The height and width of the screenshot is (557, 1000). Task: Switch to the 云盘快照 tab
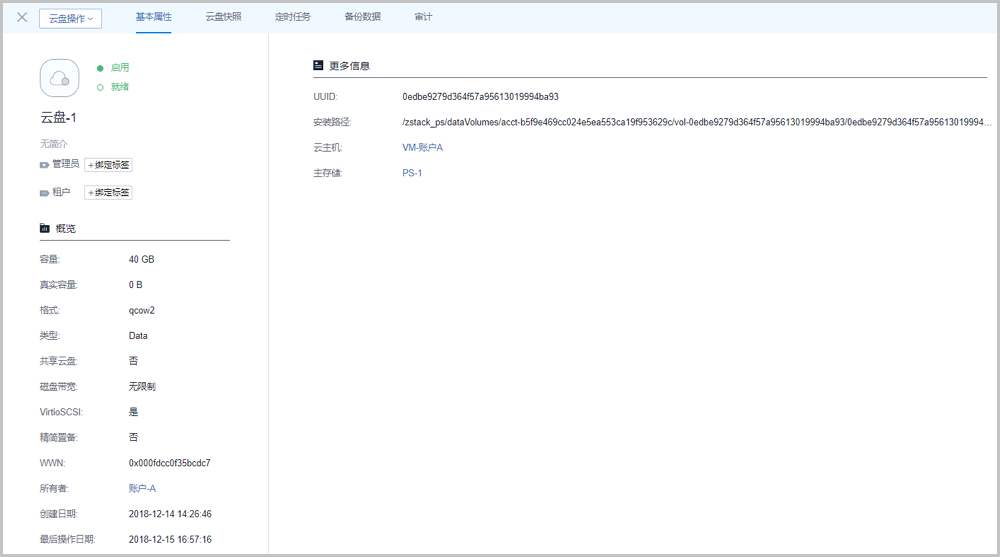point(223,17)
